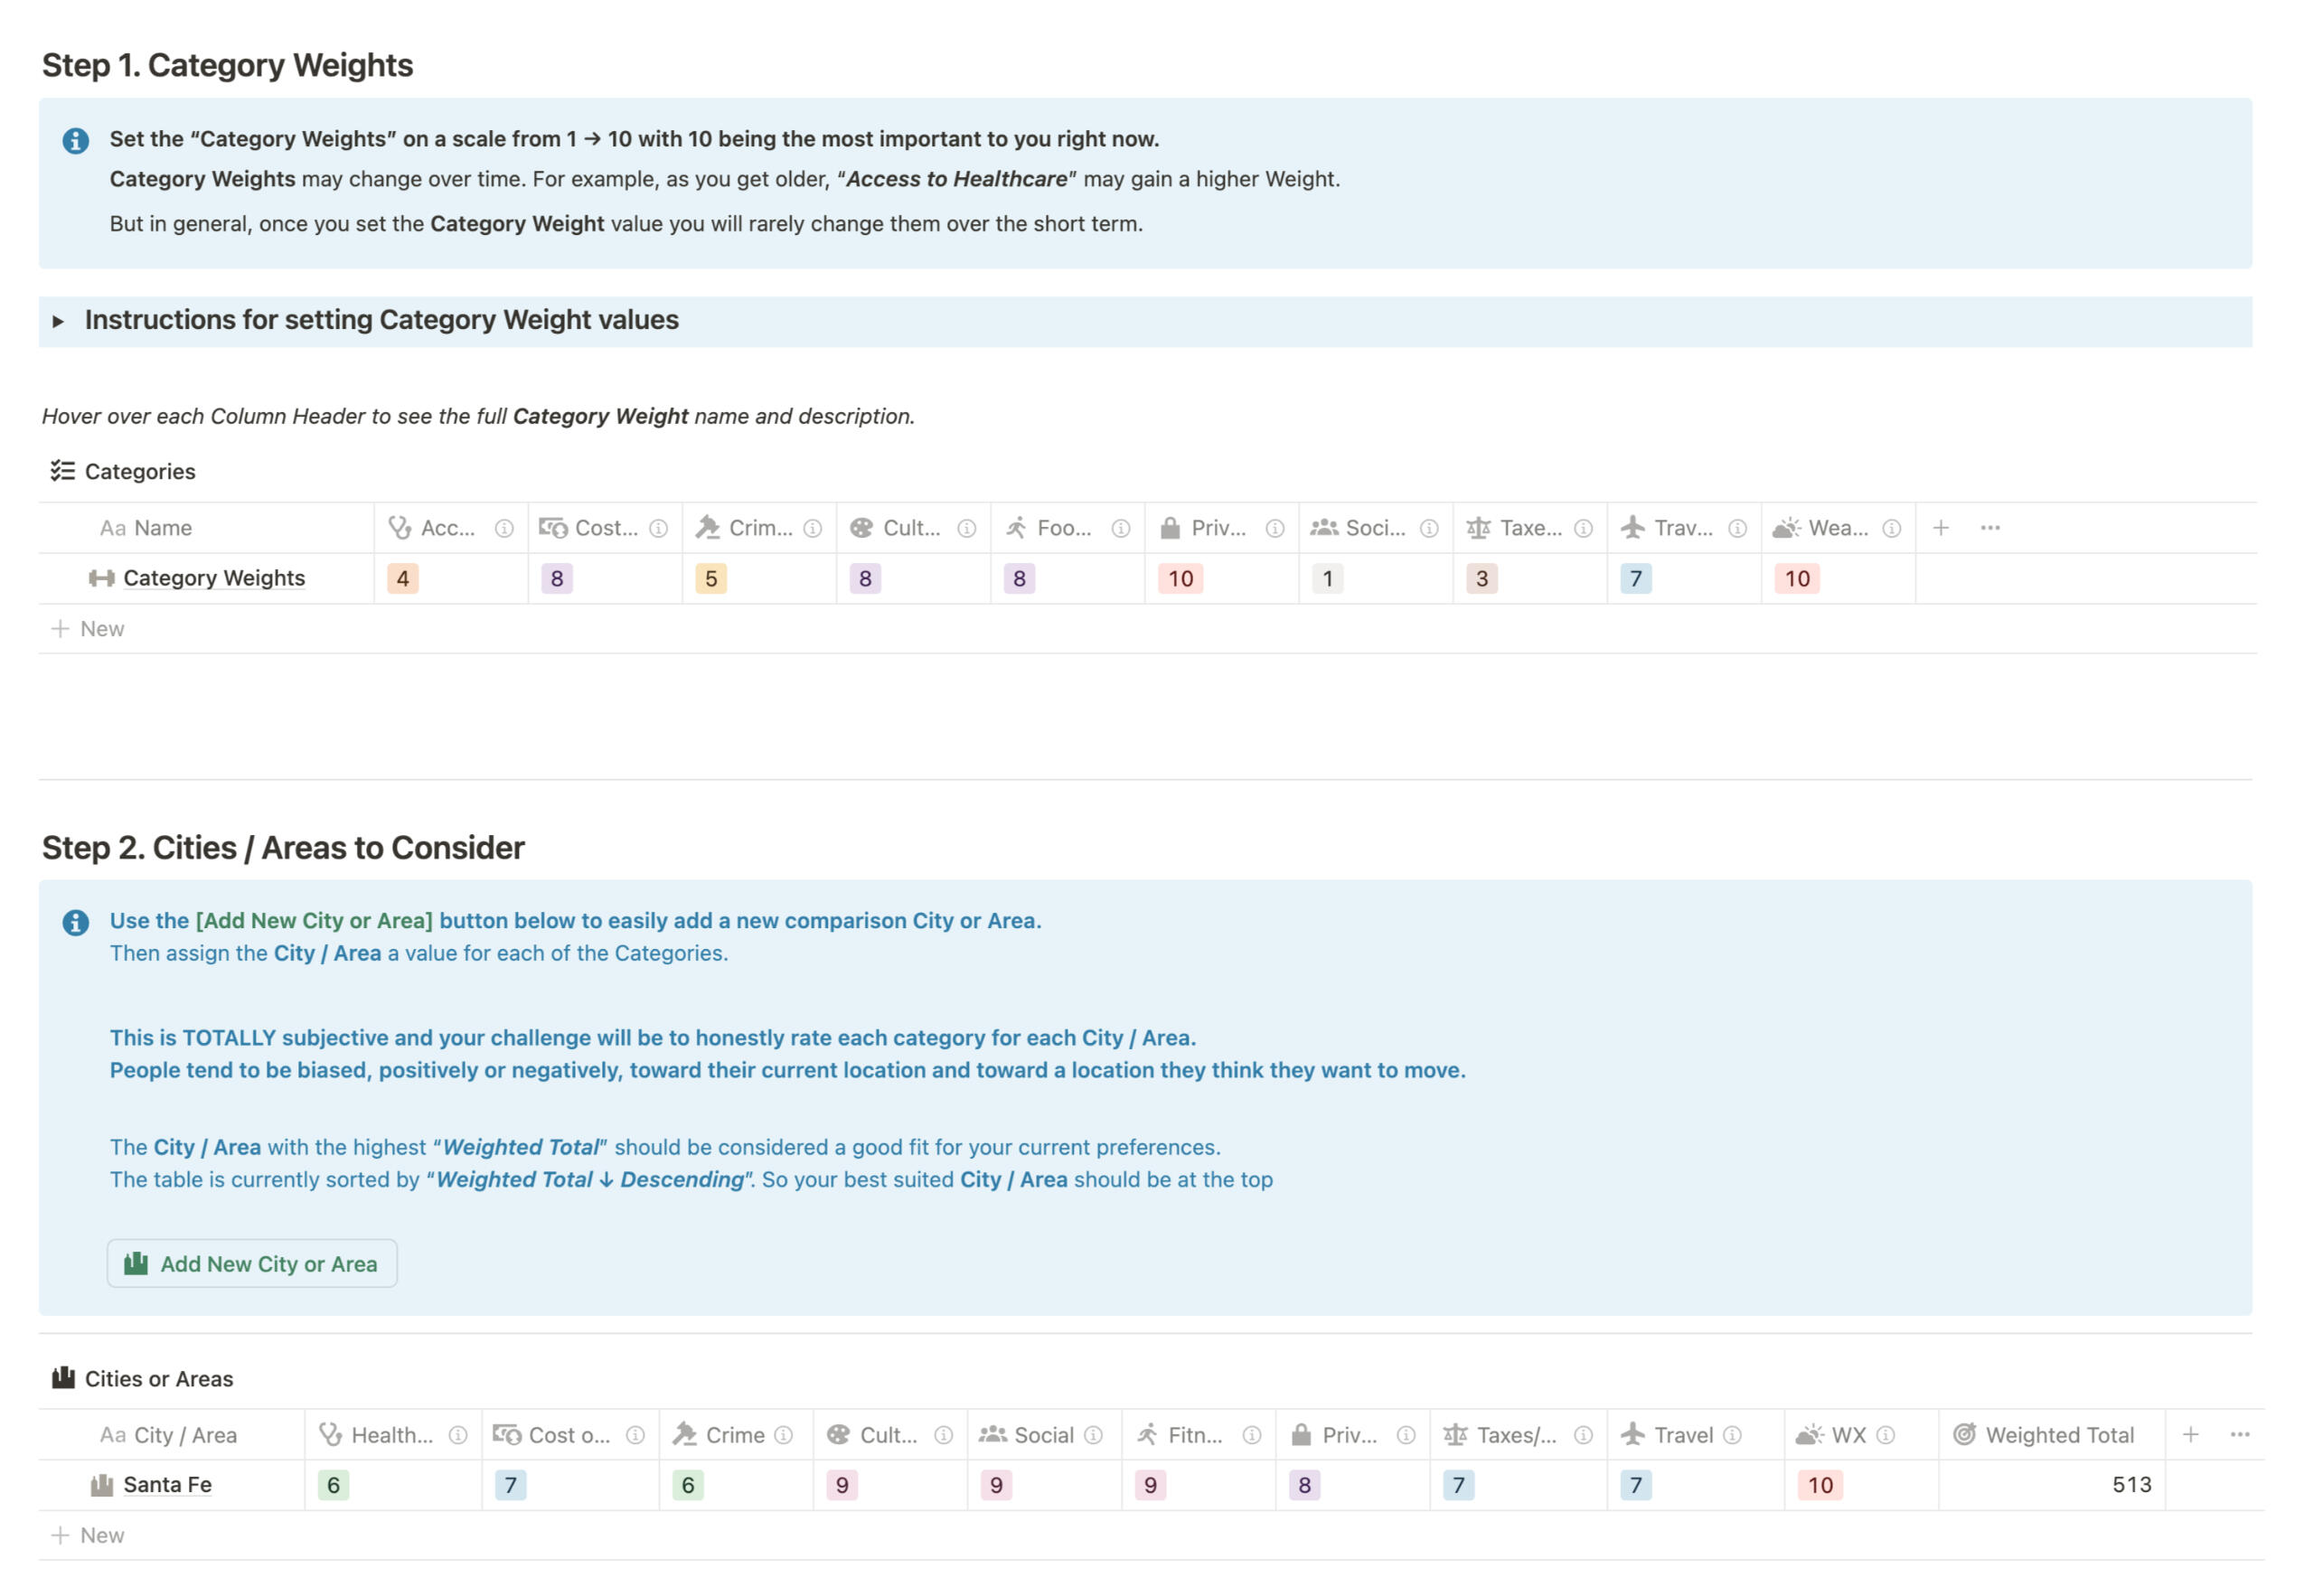Select the red Weather weight tag of 10
This screenshot has width=2314, height=1596.
point(1797,578)
